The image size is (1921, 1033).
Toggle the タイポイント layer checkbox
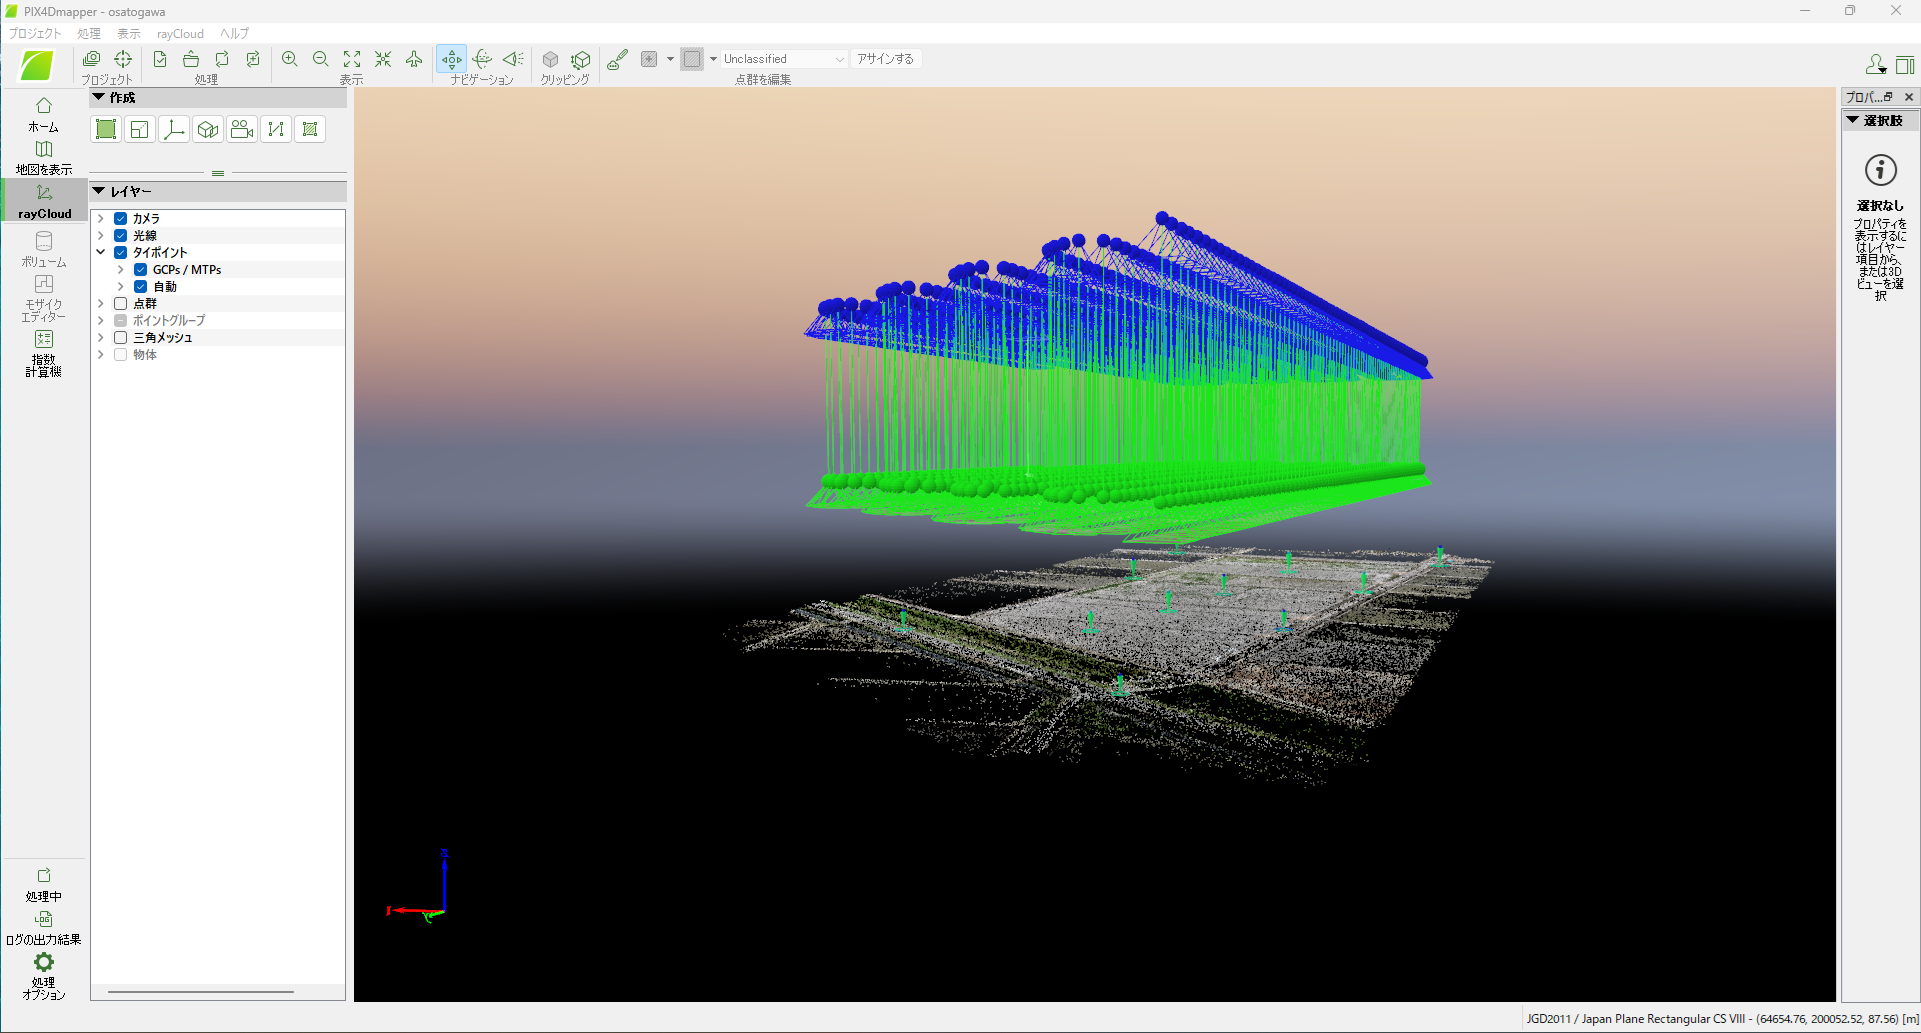[120, 252]
